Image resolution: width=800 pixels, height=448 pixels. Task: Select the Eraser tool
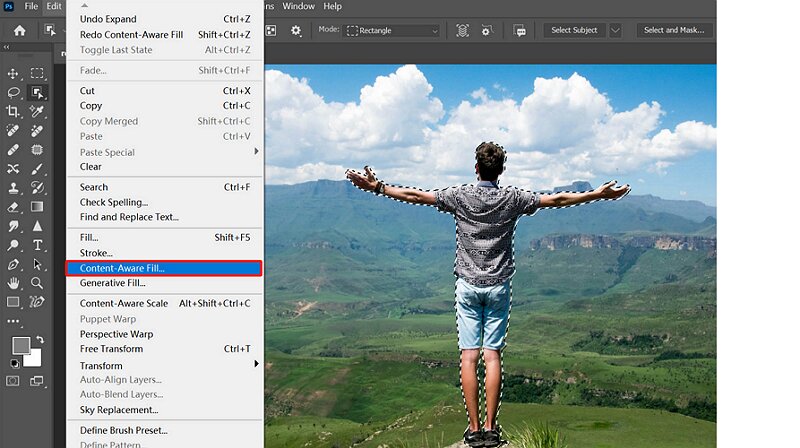click(14, 207)
